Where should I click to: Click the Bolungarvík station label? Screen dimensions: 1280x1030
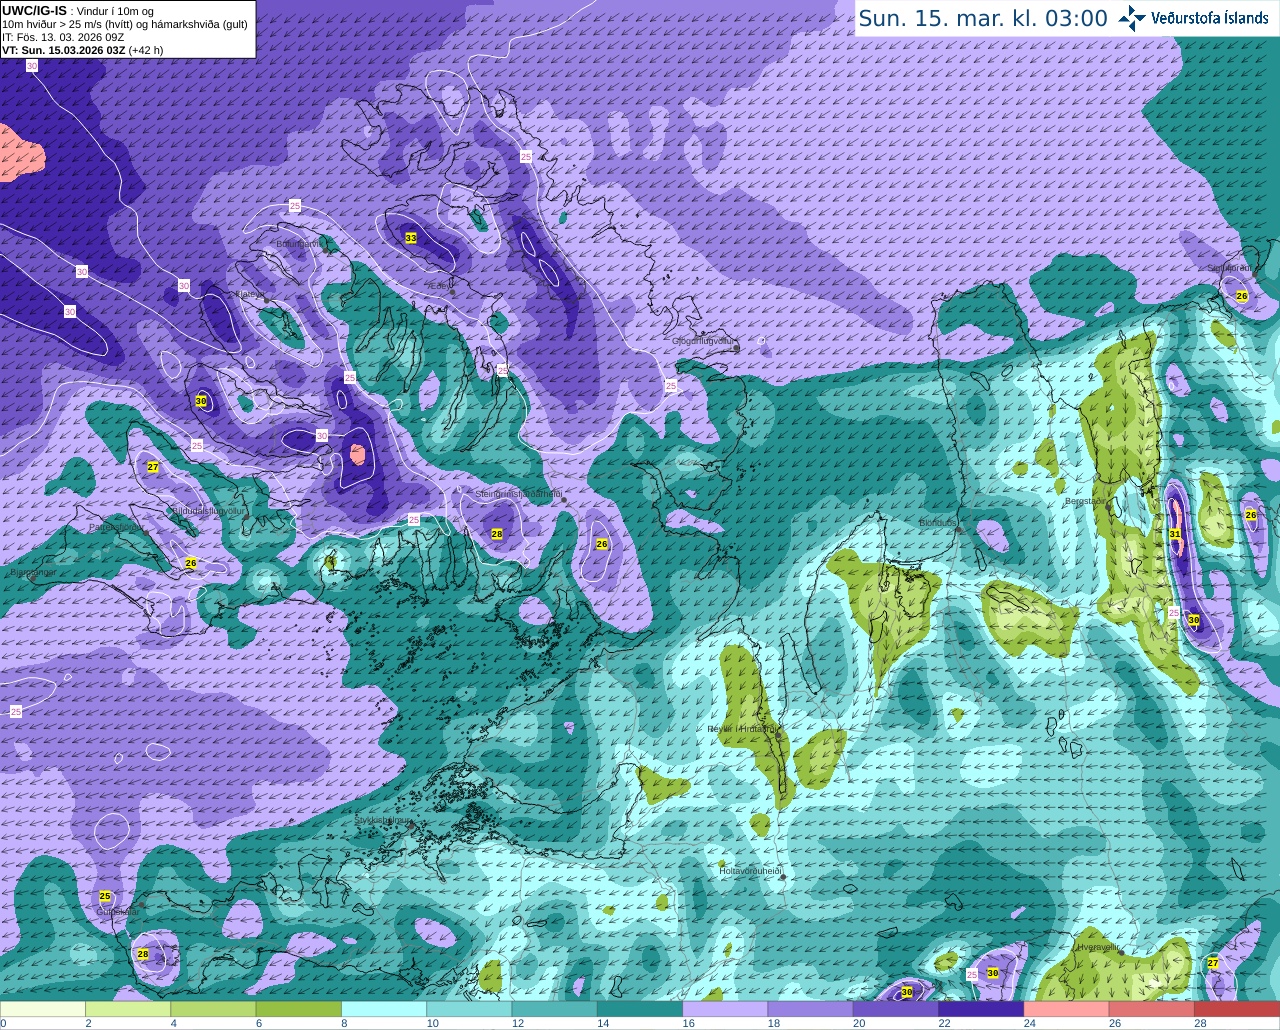pyautogui.click(x=299, y=243)
